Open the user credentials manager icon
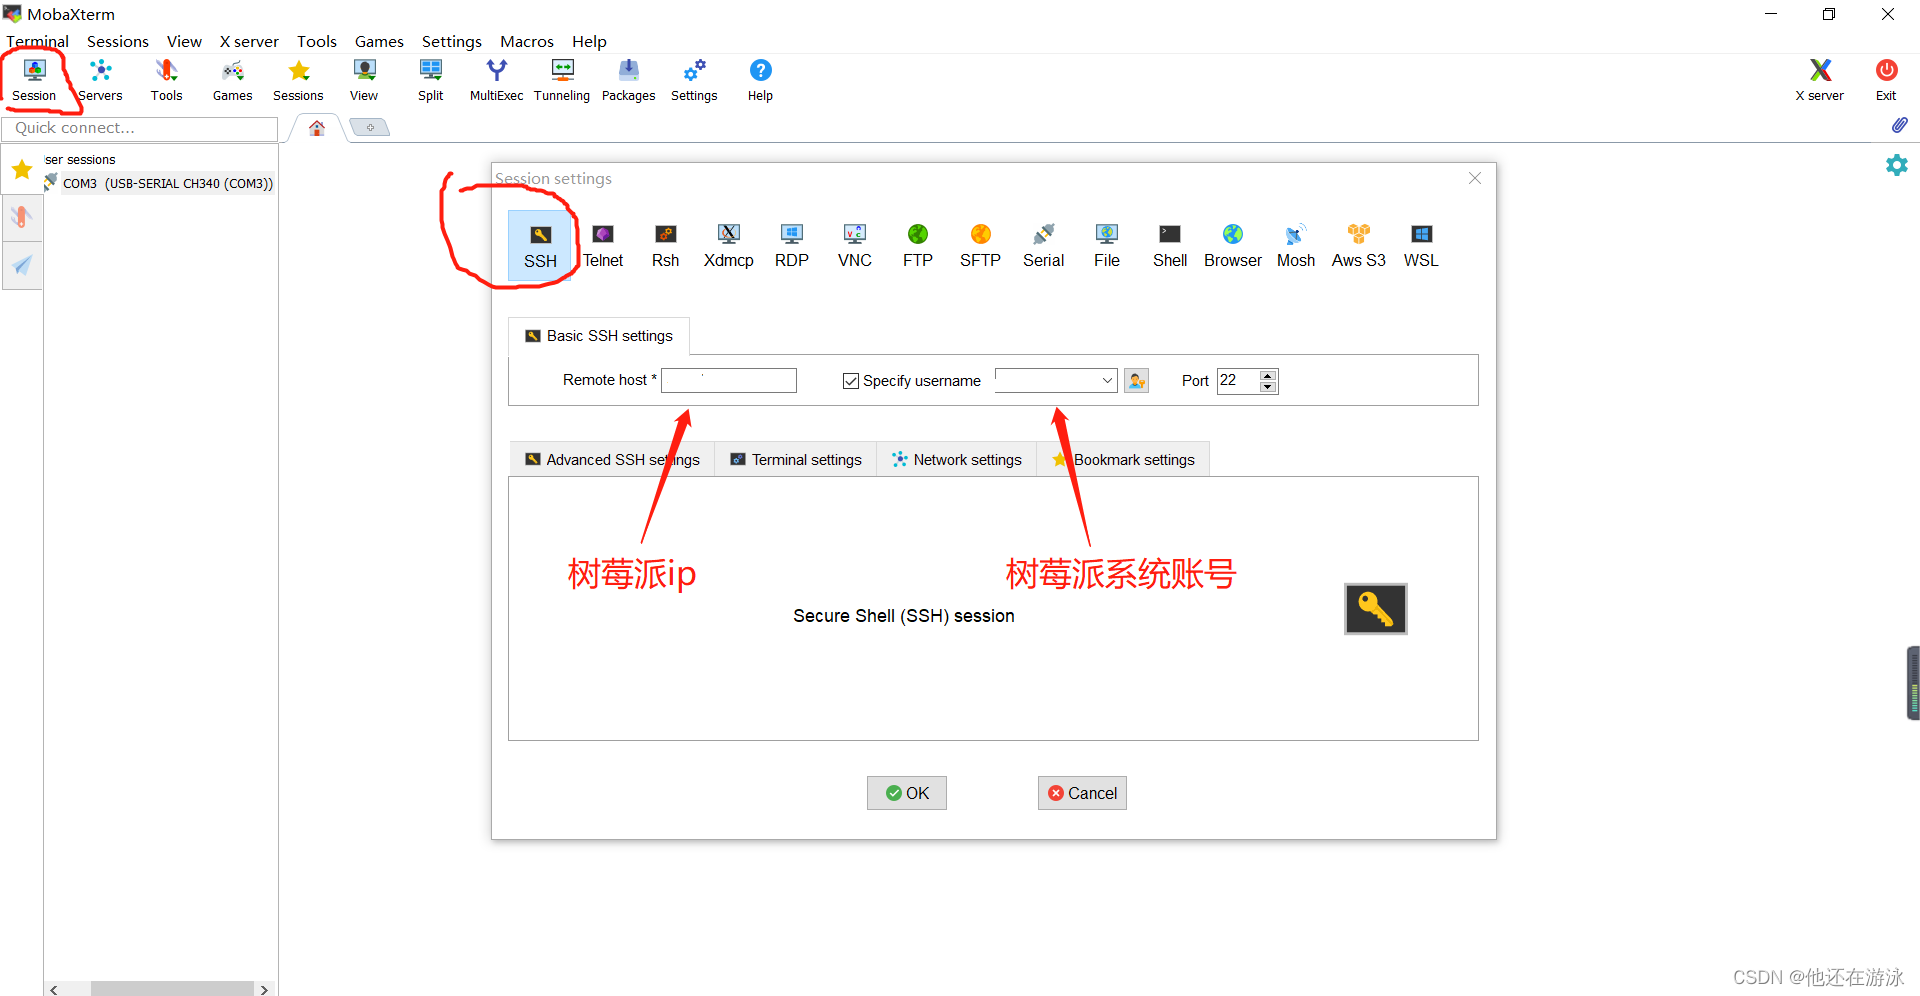Image resolution: width=1920 pixels, height=996 pixels. pyautogui.click(x=1136, y=380)
